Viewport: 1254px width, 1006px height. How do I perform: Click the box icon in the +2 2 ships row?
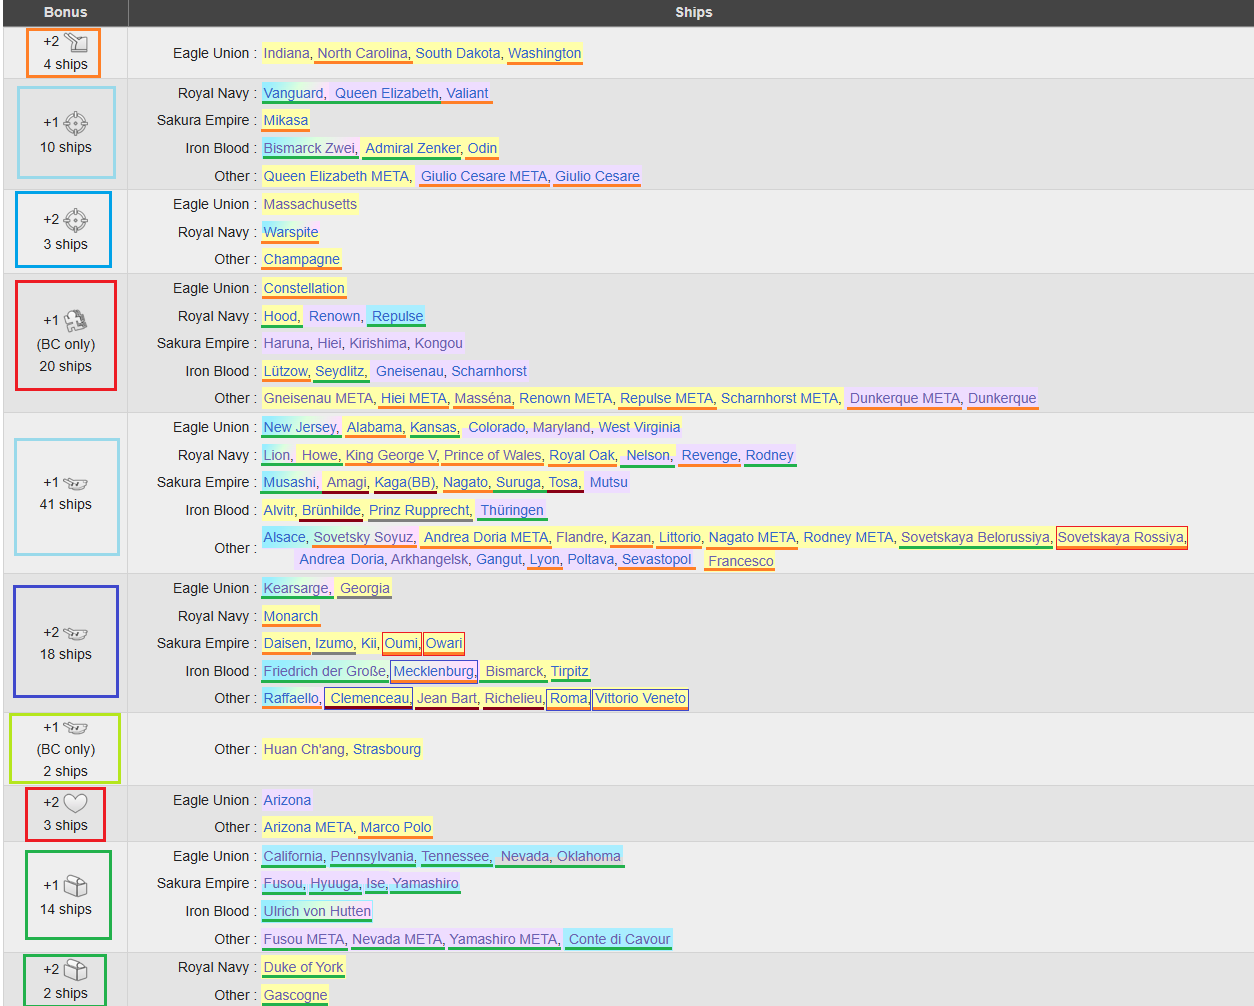point(75,970)
